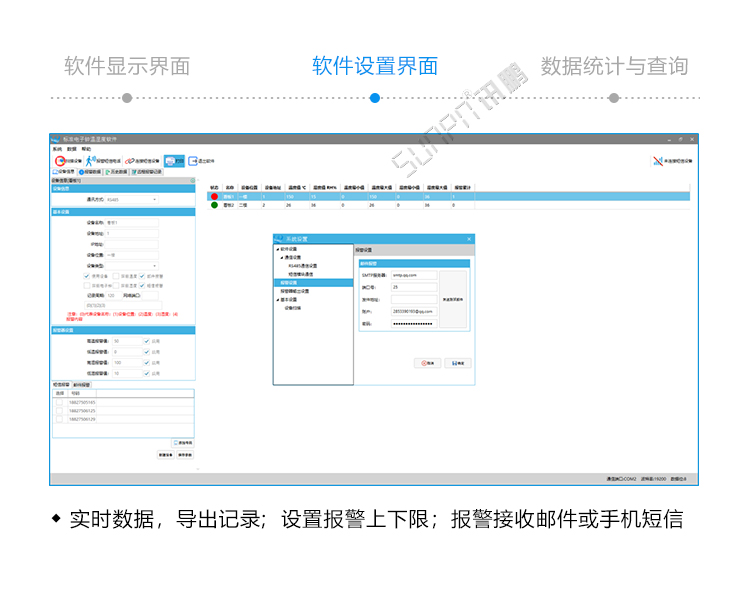Collapse the 软件设置 tree node
Viewport: 750px width, 595px height.
pos(277,249)
